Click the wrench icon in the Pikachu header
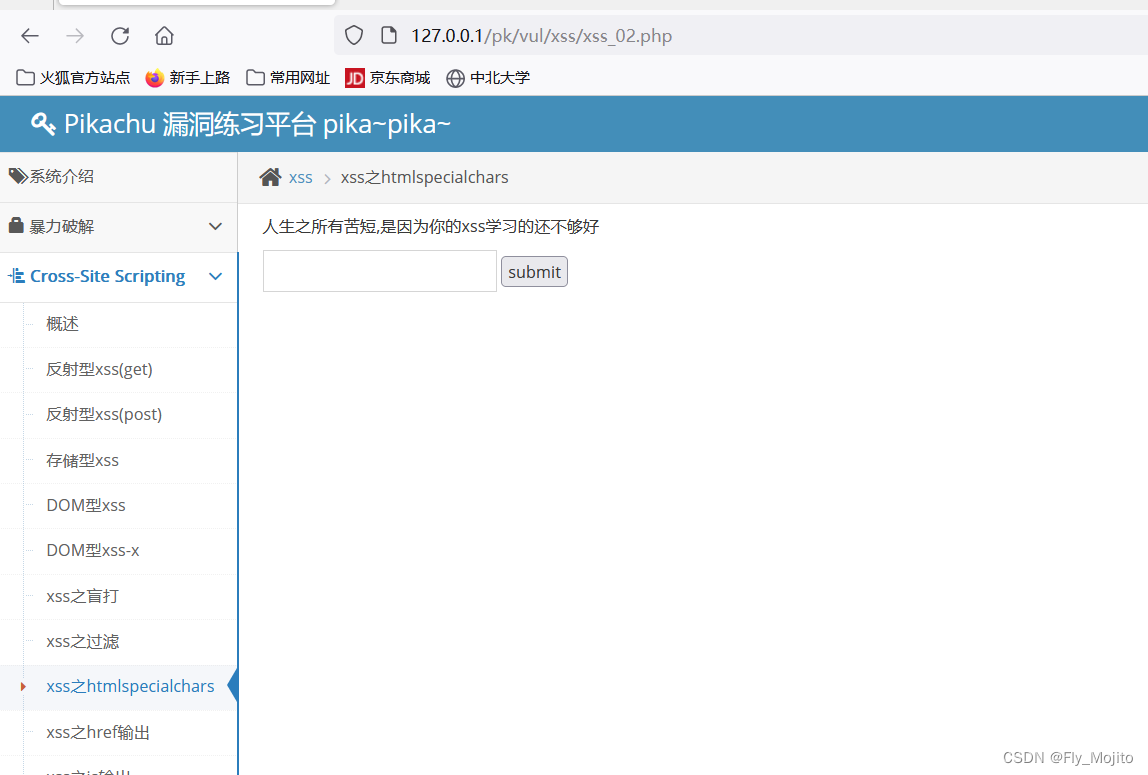Image resolution: width=1148 pixels, height=775 pixels. pos(42,123)
